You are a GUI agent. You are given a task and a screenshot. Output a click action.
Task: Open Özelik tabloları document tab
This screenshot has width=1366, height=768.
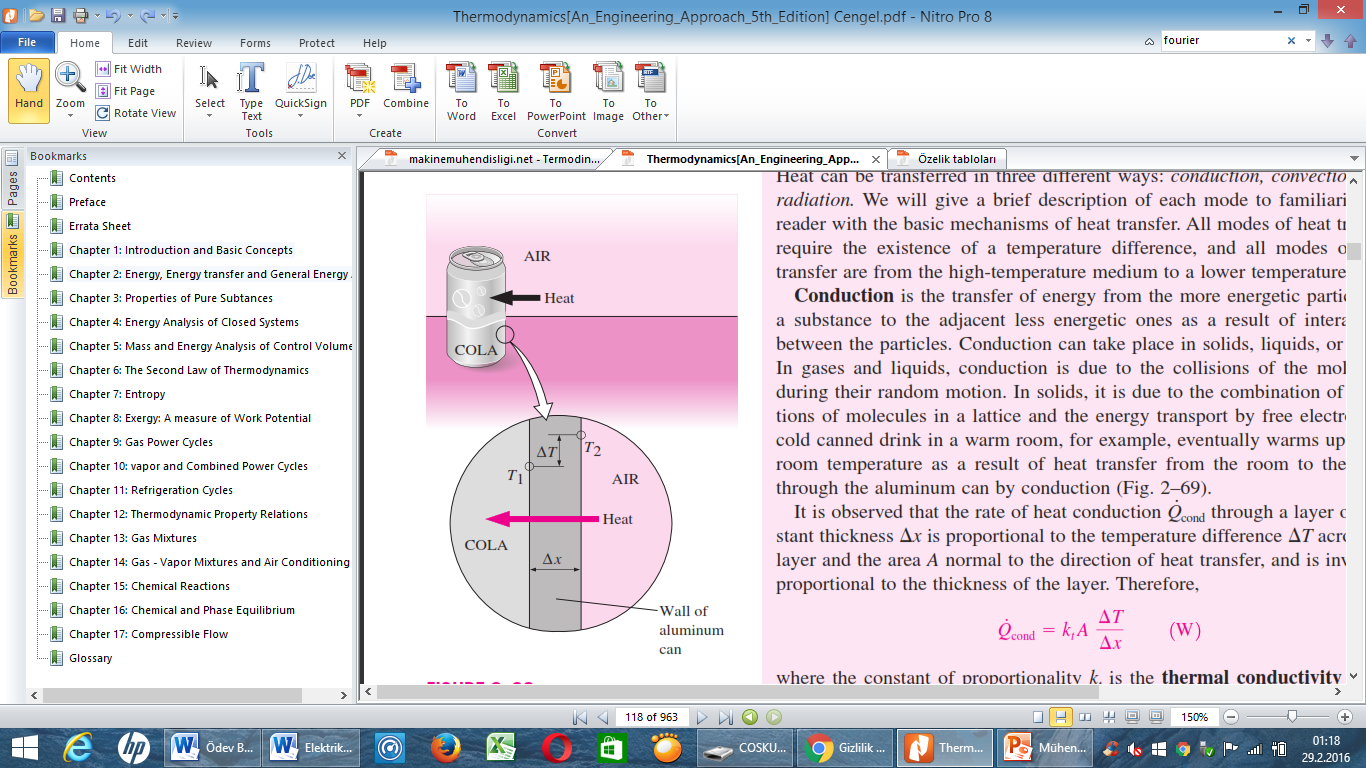click(948, 158)
